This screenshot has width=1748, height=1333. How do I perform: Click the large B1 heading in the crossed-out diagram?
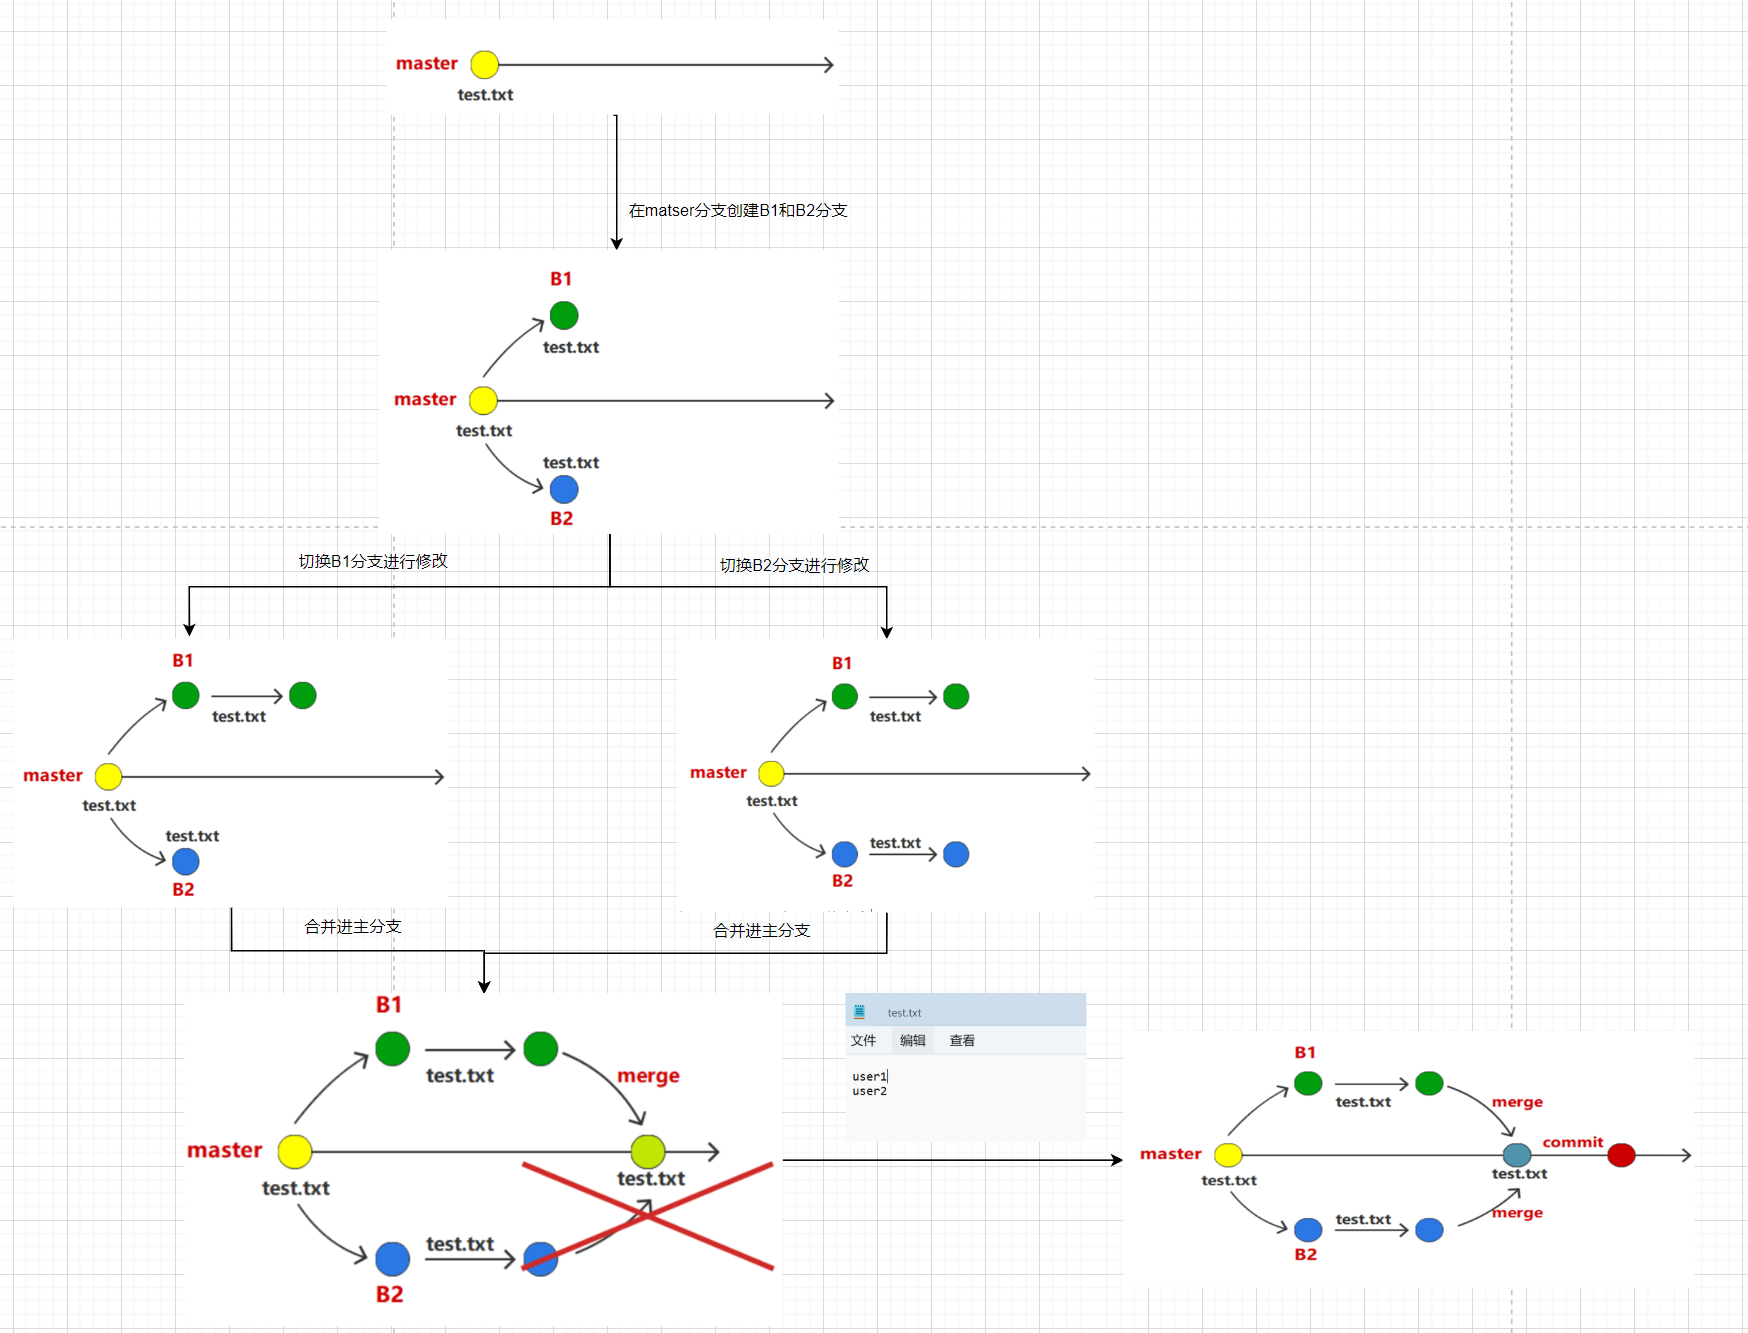(389, 1005)
